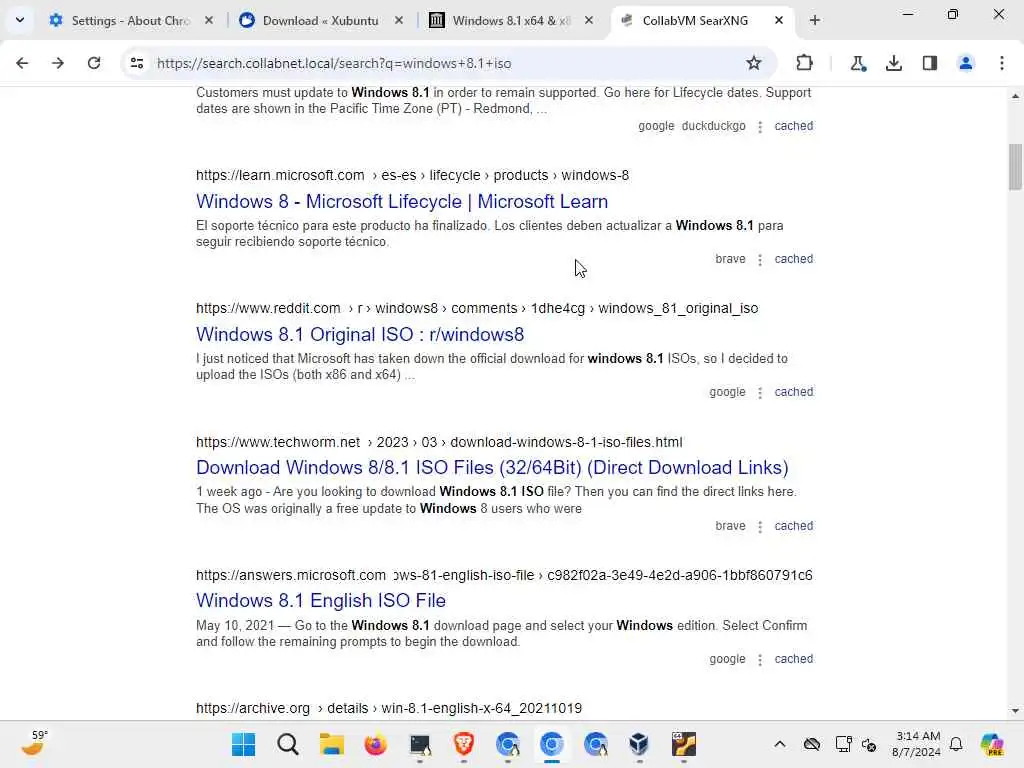
Task: Open a new browser tab
Action: pos(814,21)
